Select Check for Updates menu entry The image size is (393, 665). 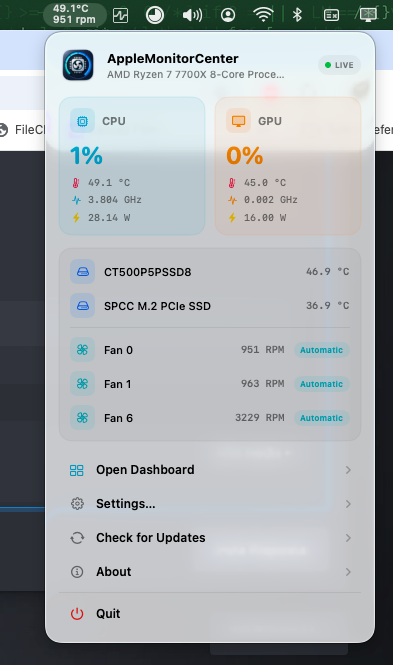(210, 538)
